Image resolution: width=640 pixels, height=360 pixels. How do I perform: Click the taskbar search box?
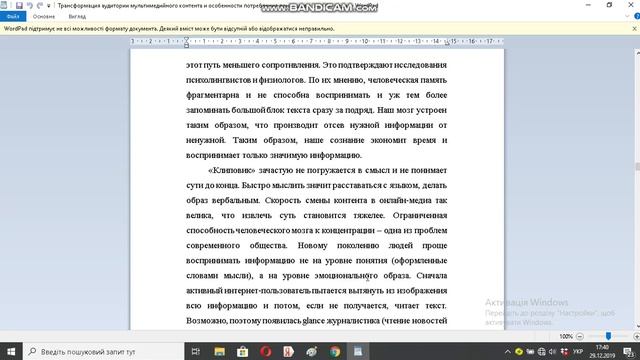click(104, 351)
